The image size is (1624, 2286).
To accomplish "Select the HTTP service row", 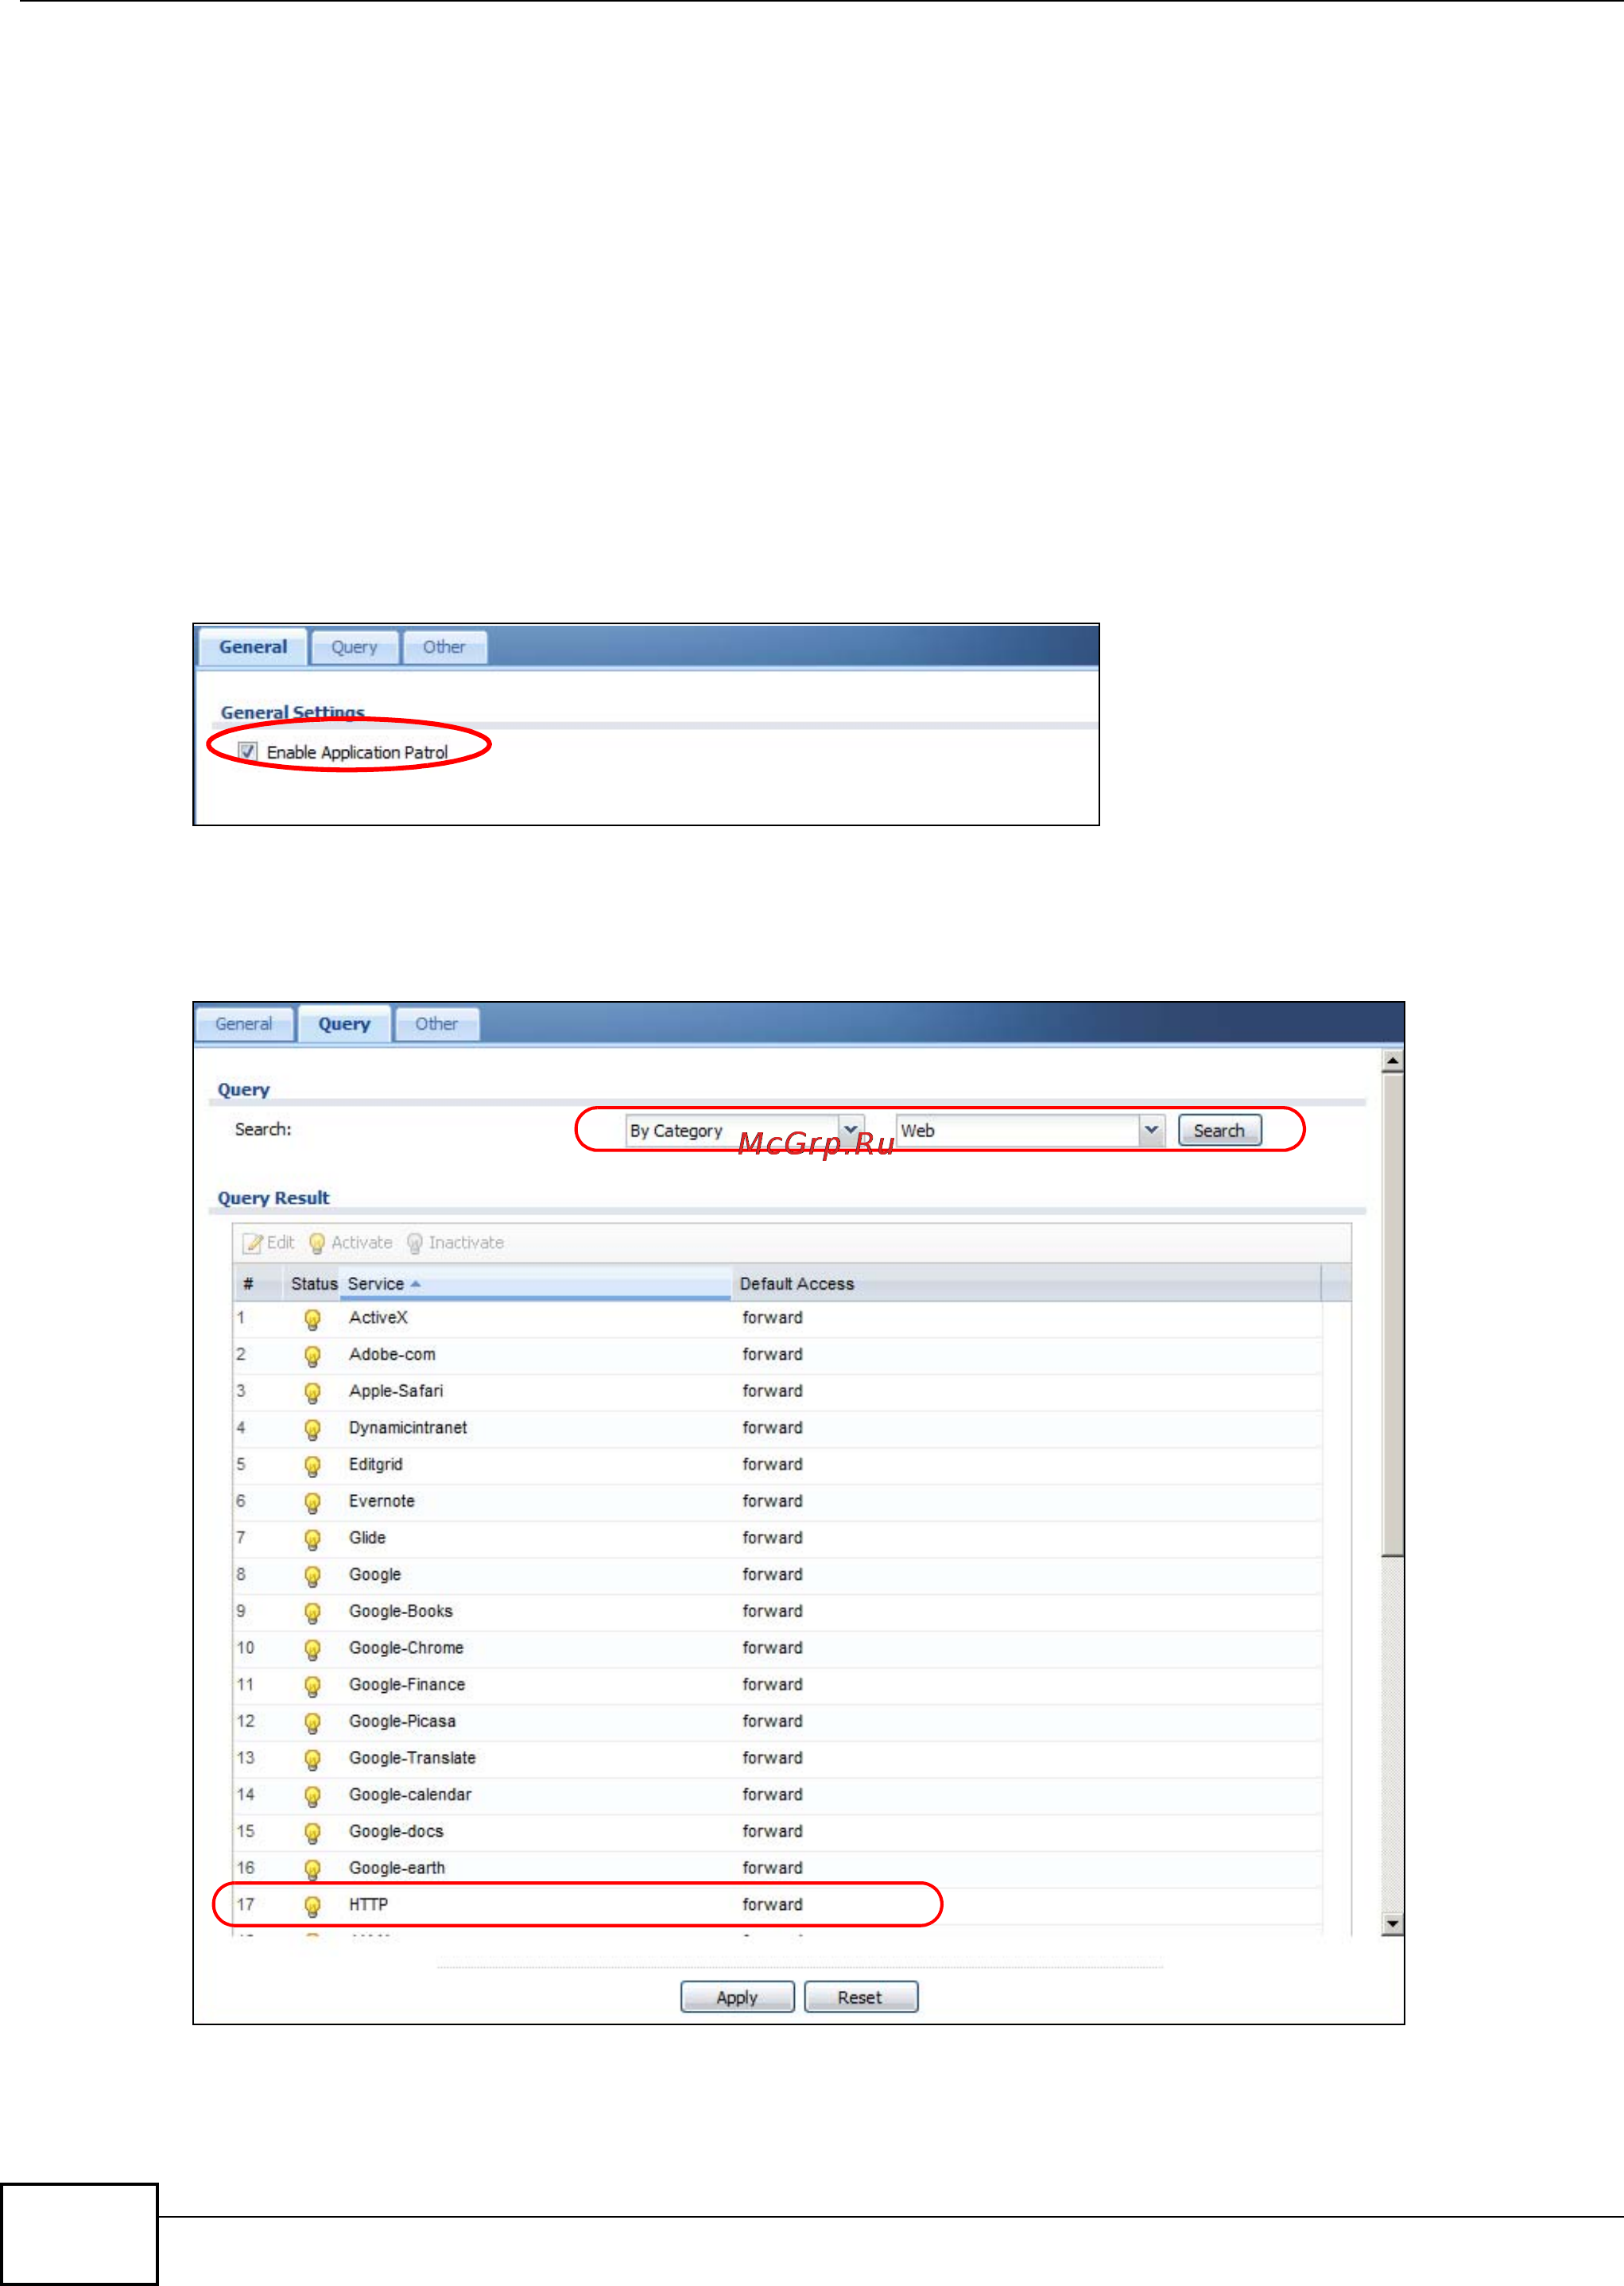I will coord(777,1905).
